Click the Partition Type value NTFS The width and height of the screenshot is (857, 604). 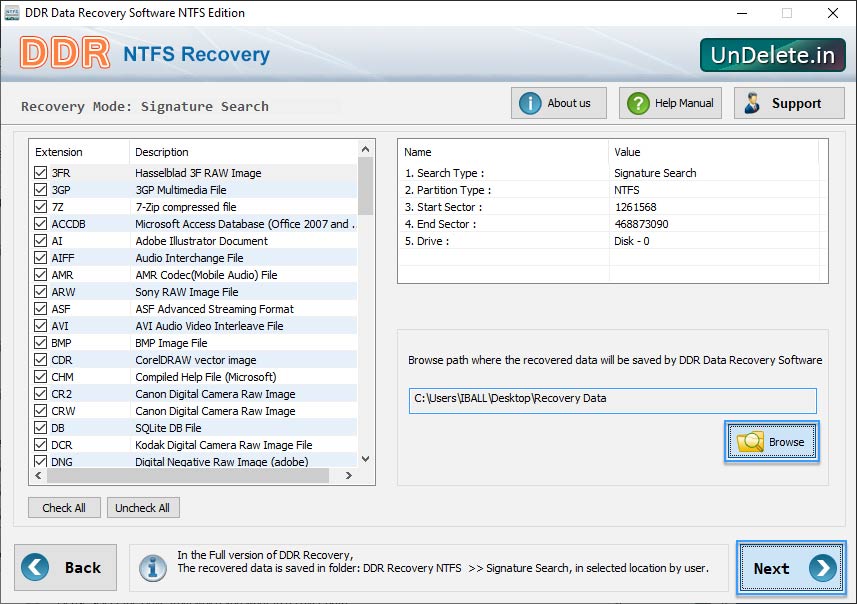tap(626, 190)
